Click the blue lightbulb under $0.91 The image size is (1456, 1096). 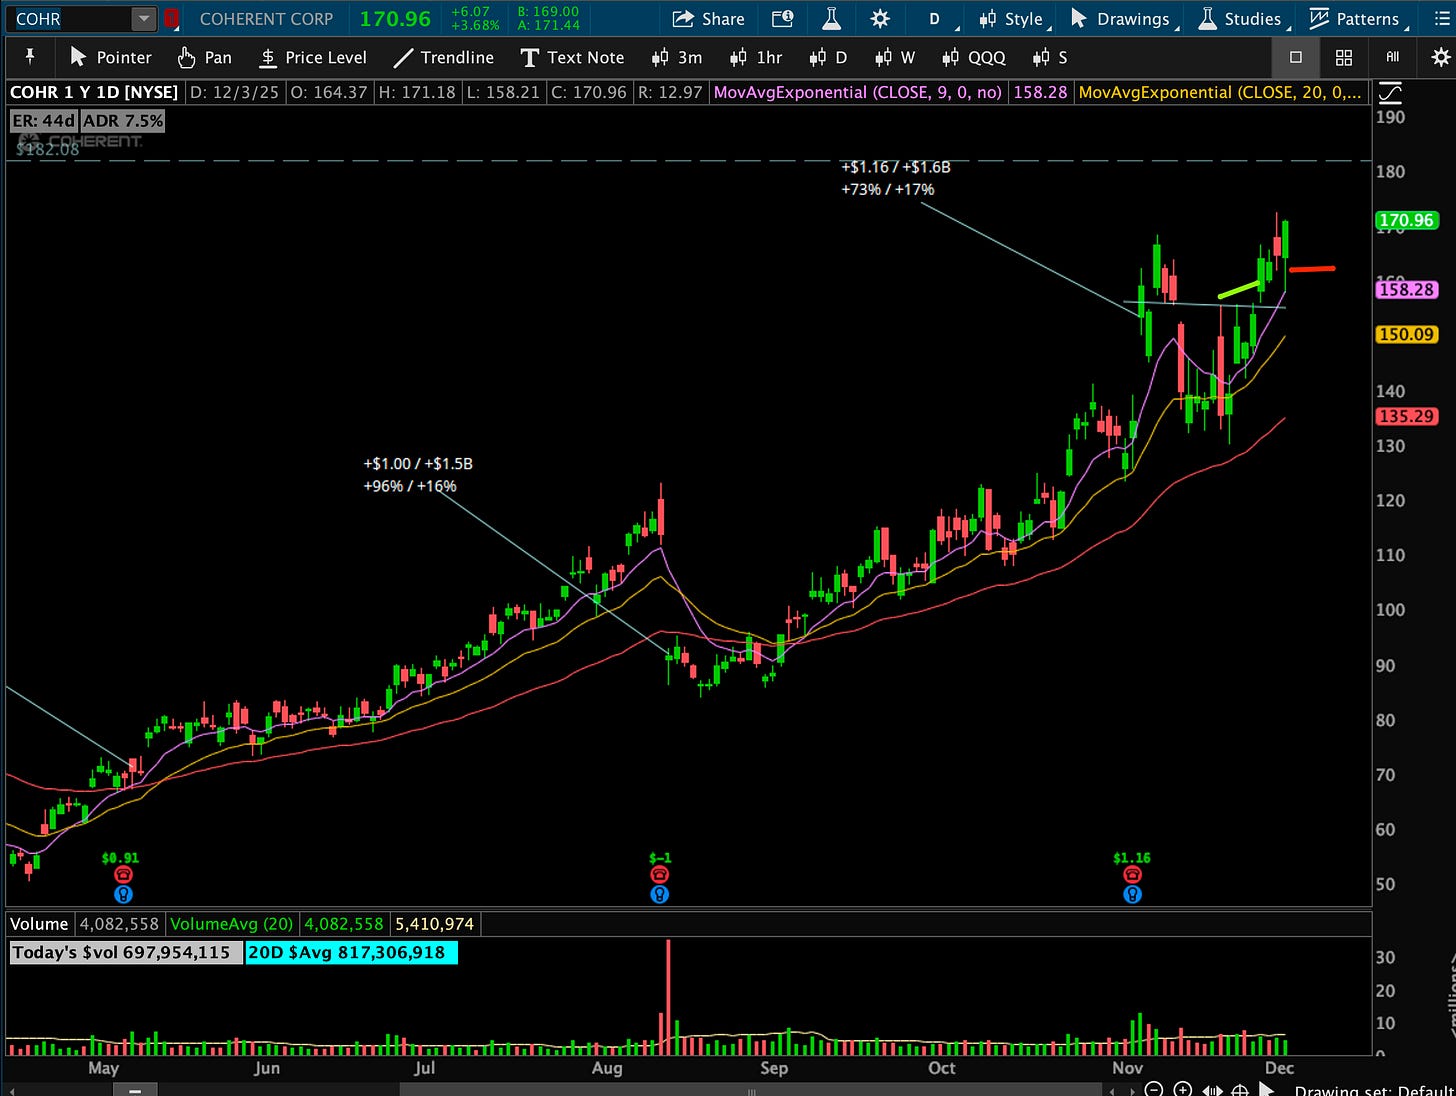[x=123, y=894]
